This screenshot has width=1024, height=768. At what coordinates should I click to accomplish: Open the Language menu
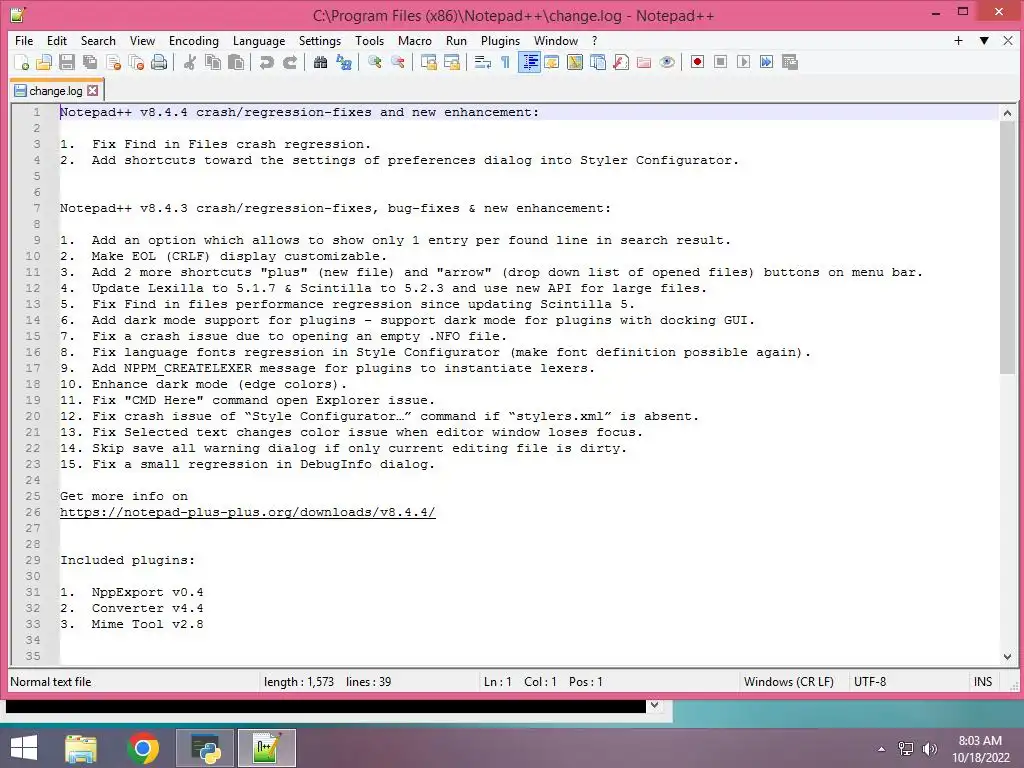tap(259, 40)
